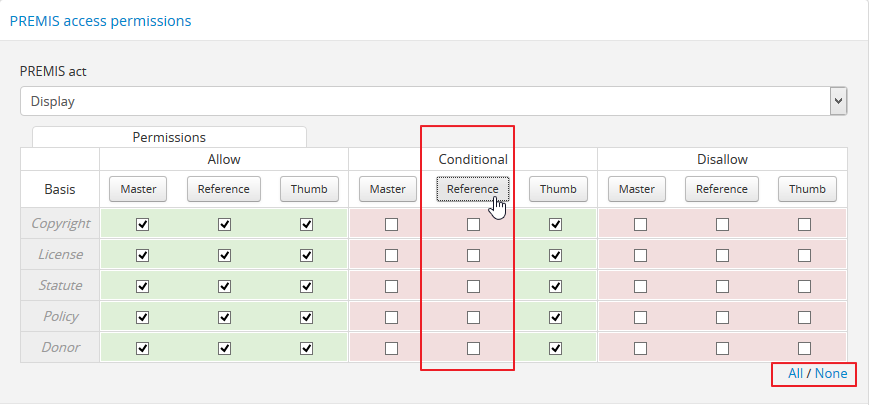869x405 pixels.
Task: Click the Allow Reference button
Action: click(x=224, y=189)
